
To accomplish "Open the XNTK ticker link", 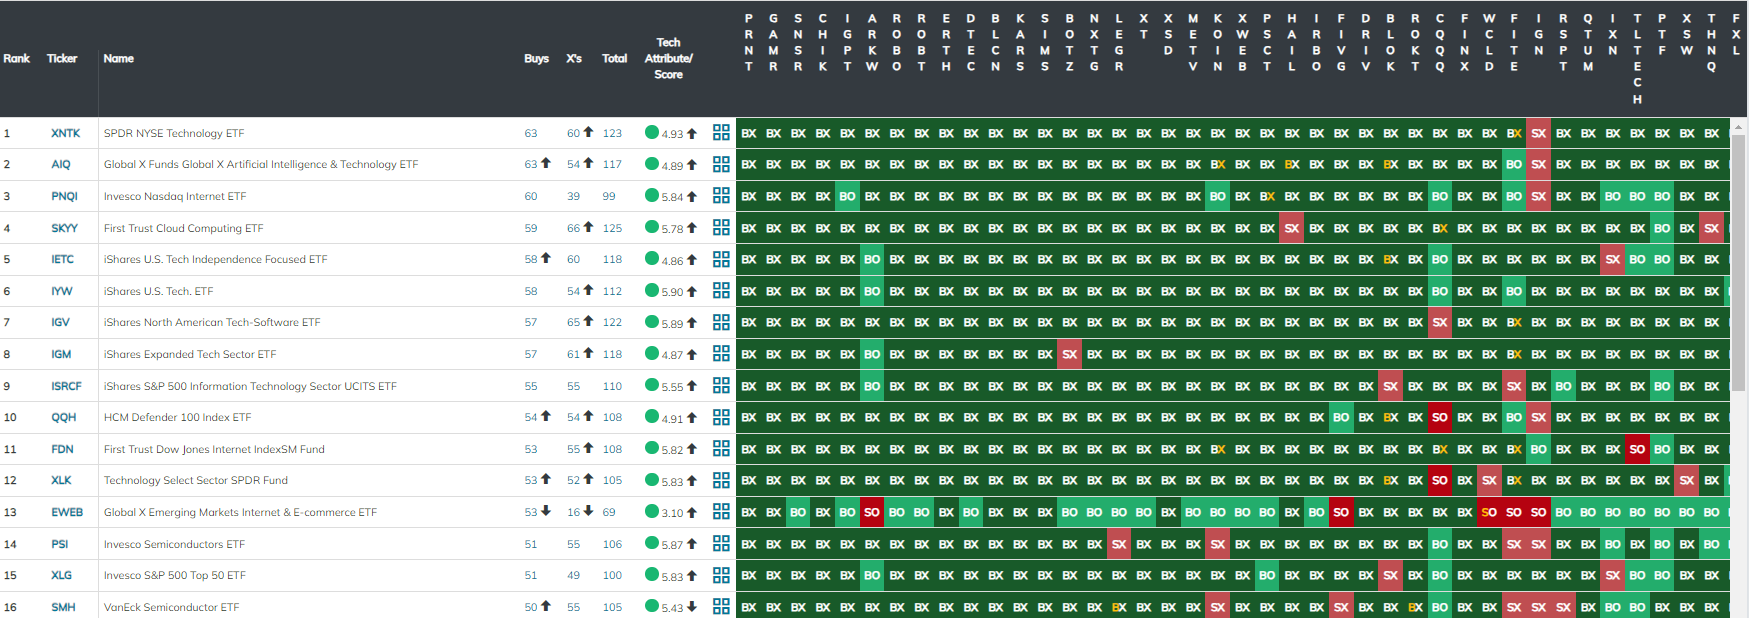I will (x=66, y=133).
